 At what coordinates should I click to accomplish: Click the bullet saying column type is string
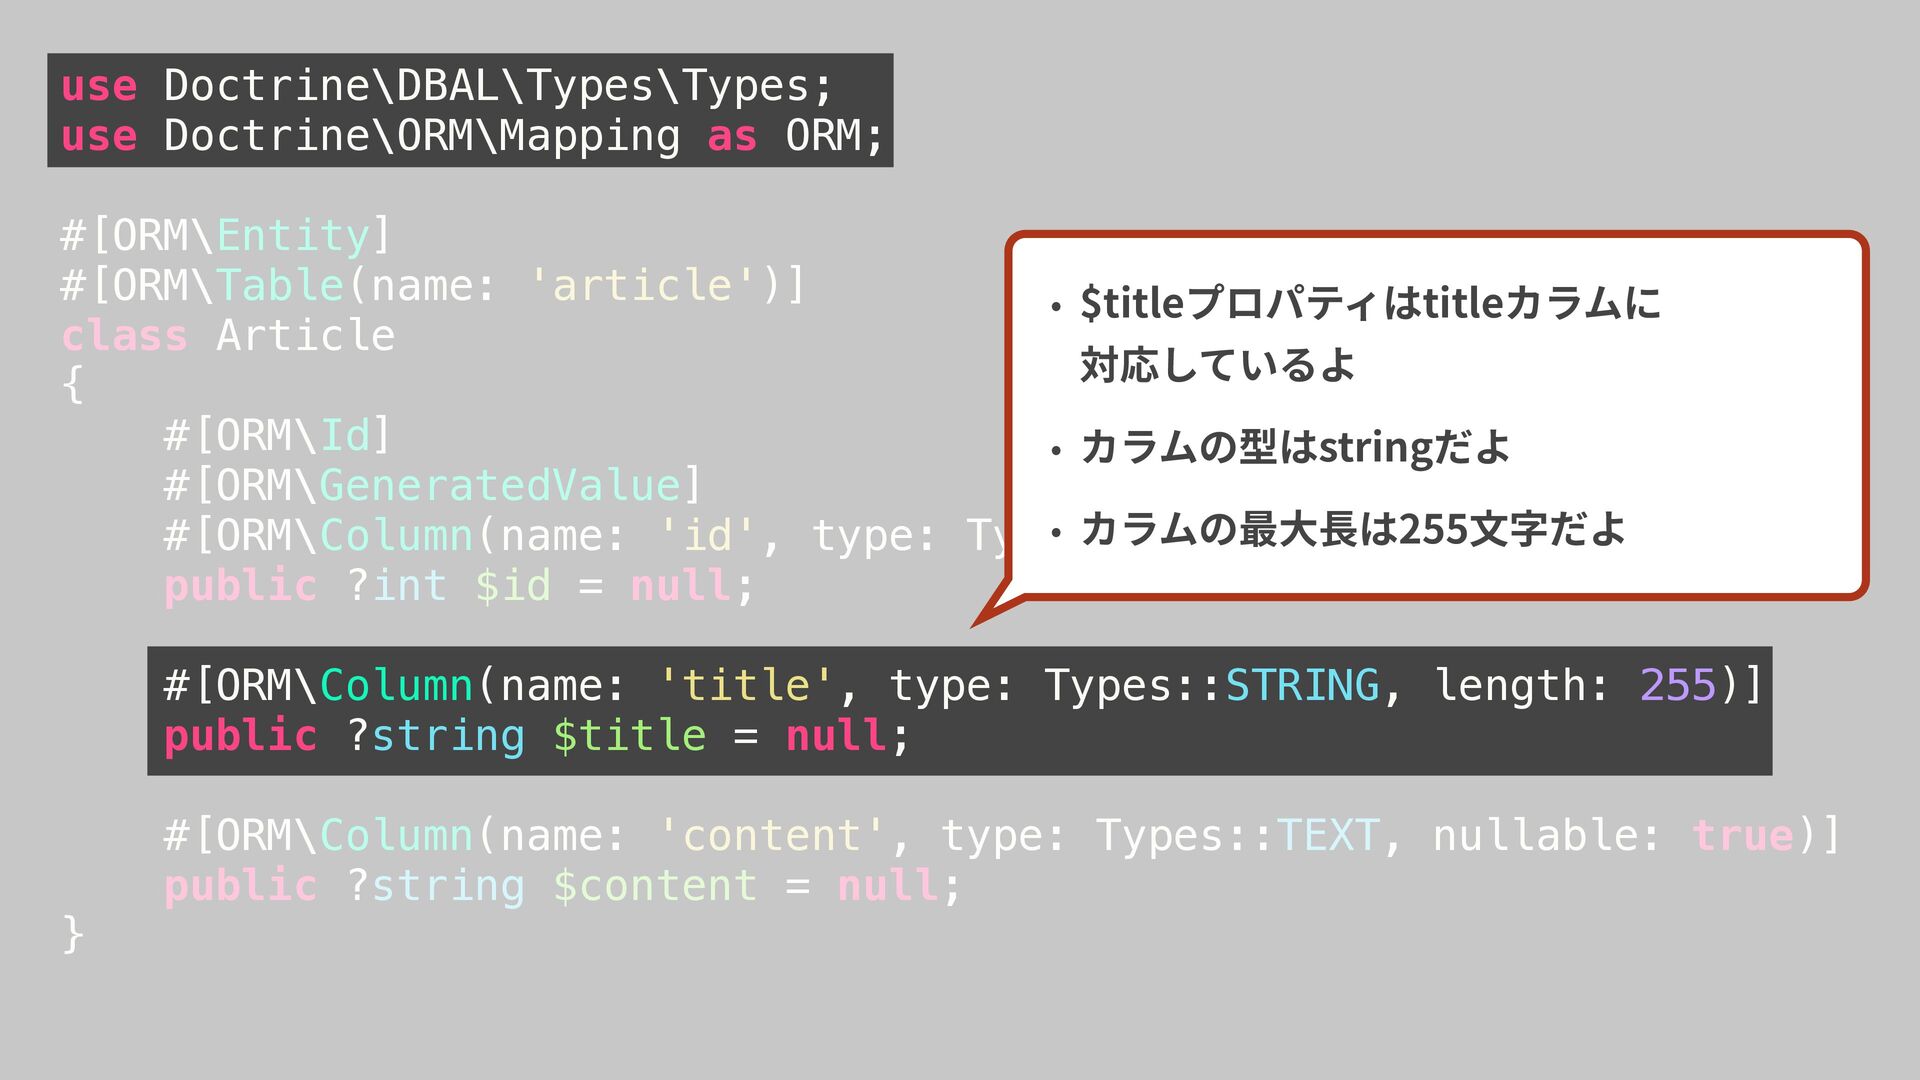pyautogui.click(x=1295, y=447)
